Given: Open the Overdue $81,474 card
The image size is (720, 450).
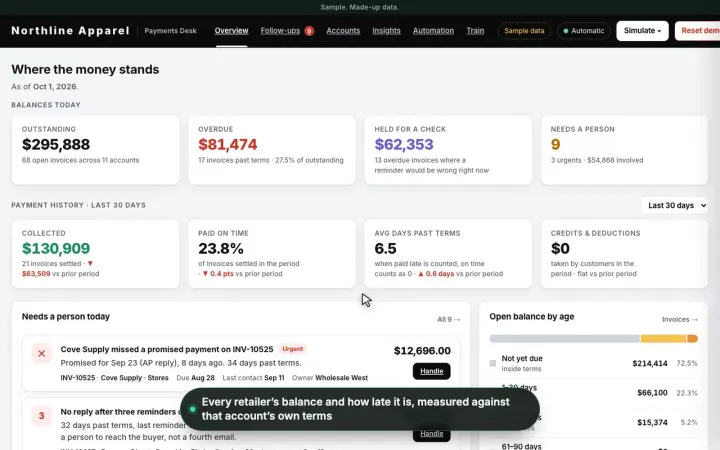Looking at the screenshot, I should click(x=272, y=150).
